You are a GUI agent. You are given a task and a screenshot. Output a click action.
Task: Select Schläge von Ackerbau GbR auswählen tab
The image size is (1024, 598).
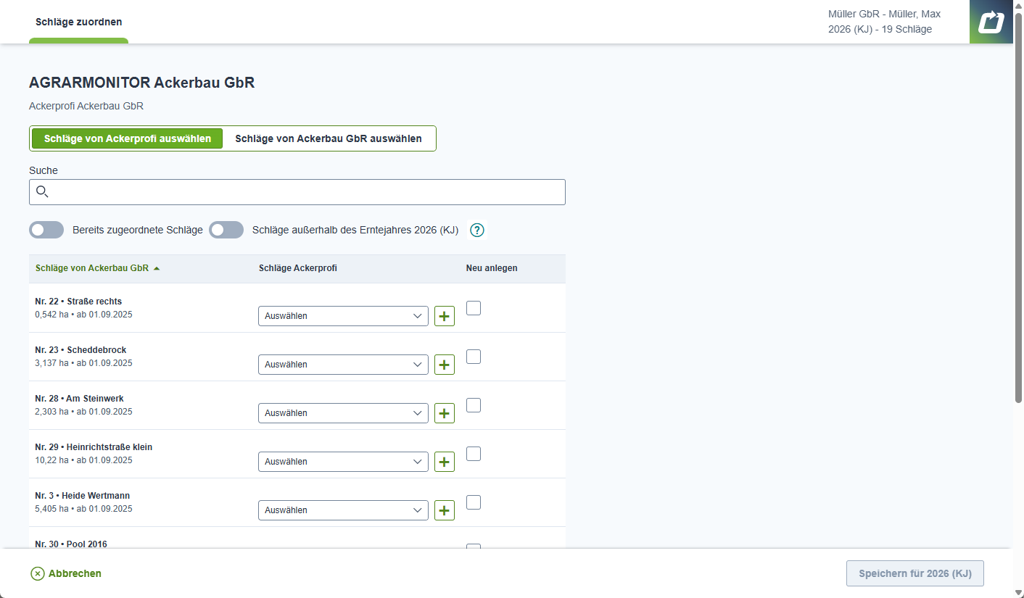pos(328,138)
